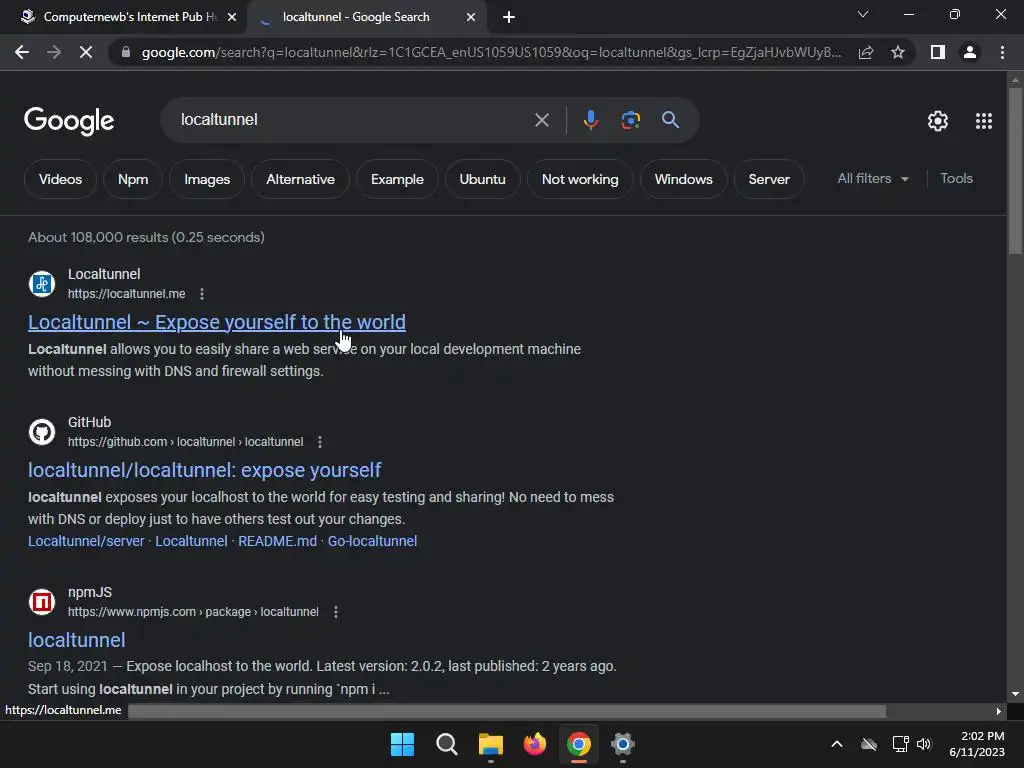Open the clock showing 2:02 PM
Viewport: 1024px width, 768px height.
click(x=977, y=744)
